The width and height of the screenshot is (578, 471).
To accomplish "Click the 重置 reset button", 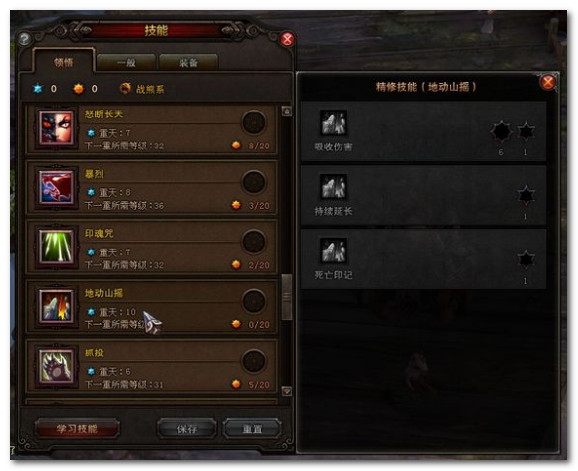I will (x=253, y=429).
